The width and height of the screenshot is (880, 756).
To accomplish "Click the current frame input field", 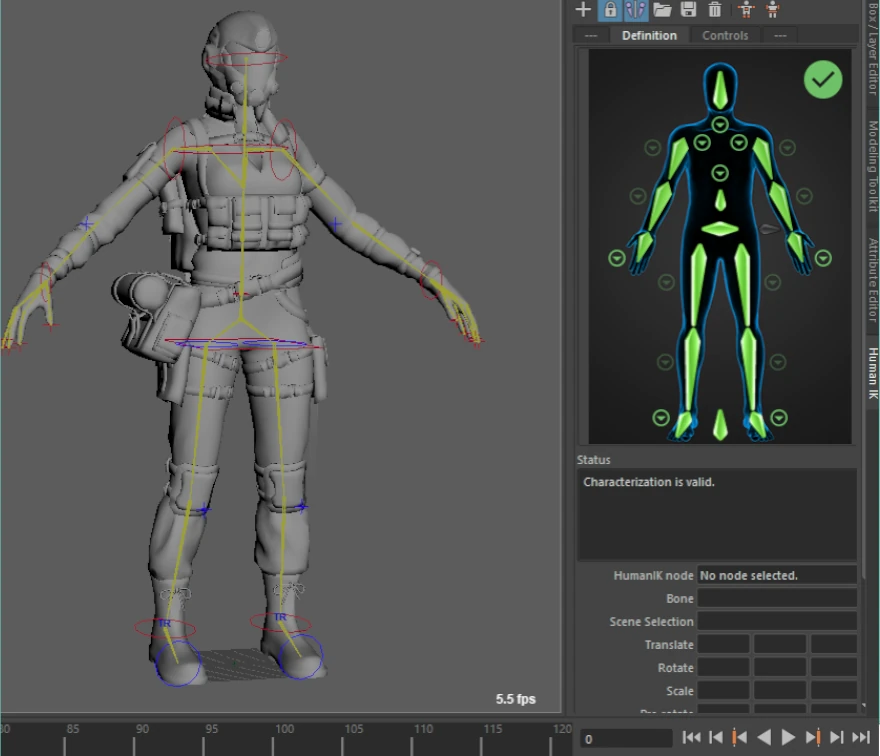I will tap(626, 739).
